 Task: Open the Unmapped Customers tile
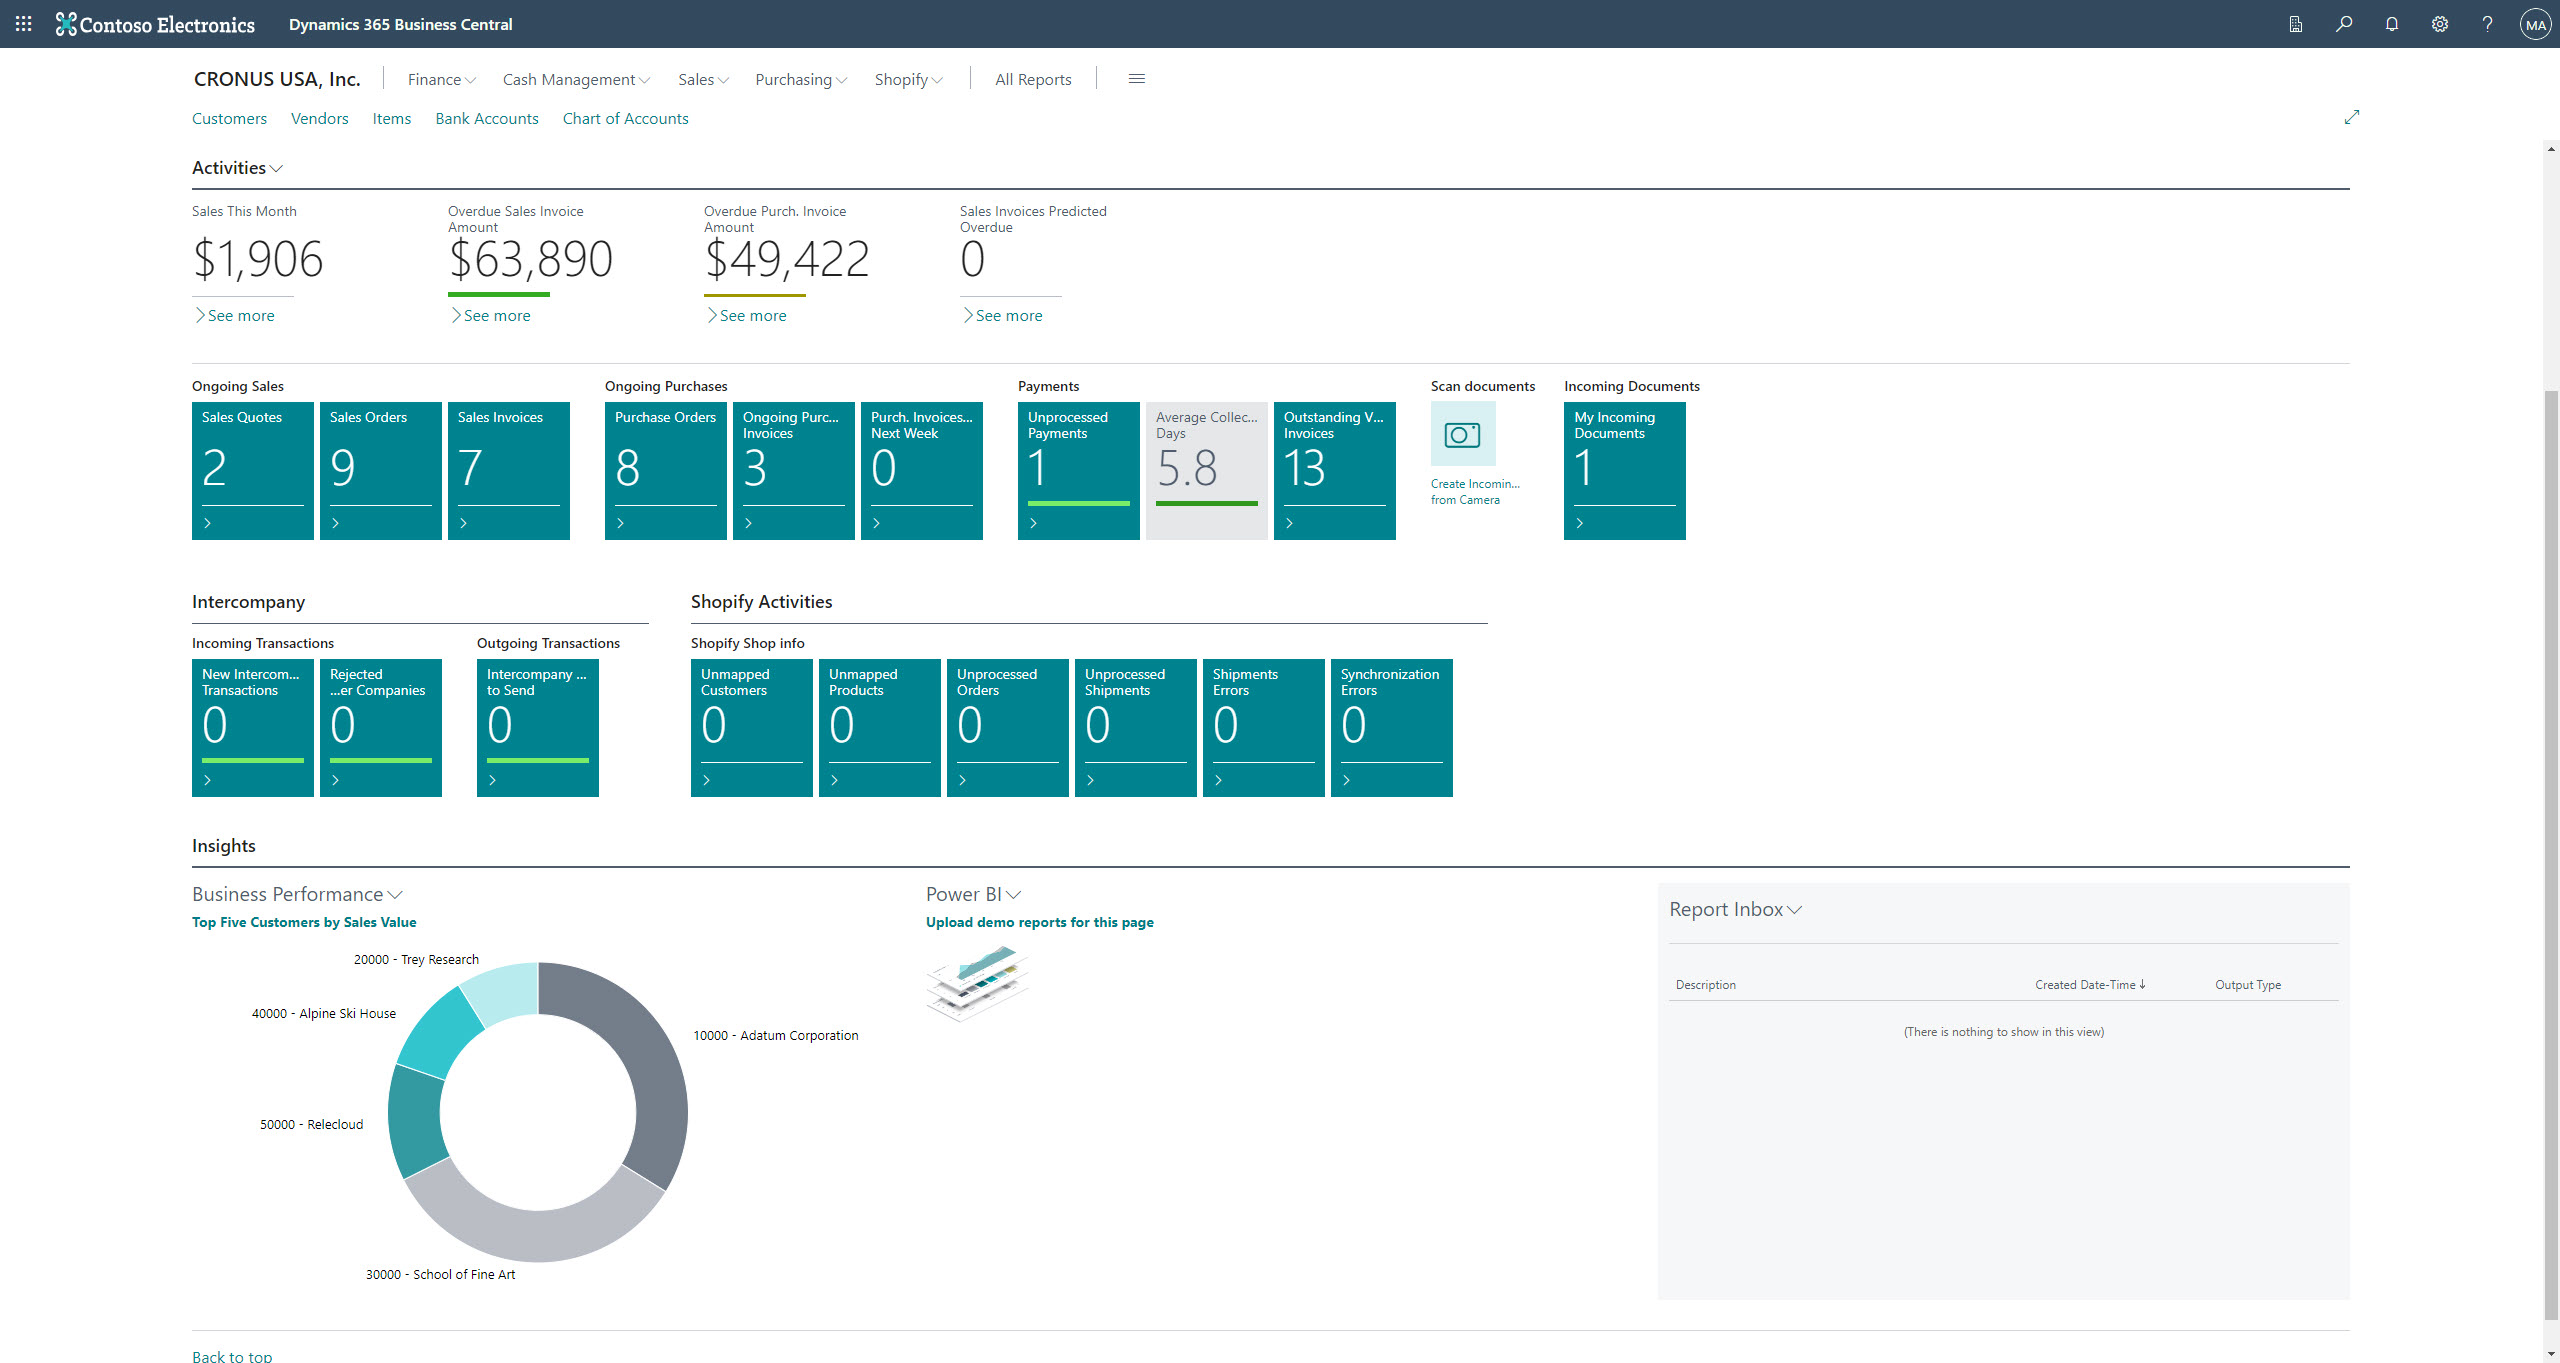(x=752, y=728)
